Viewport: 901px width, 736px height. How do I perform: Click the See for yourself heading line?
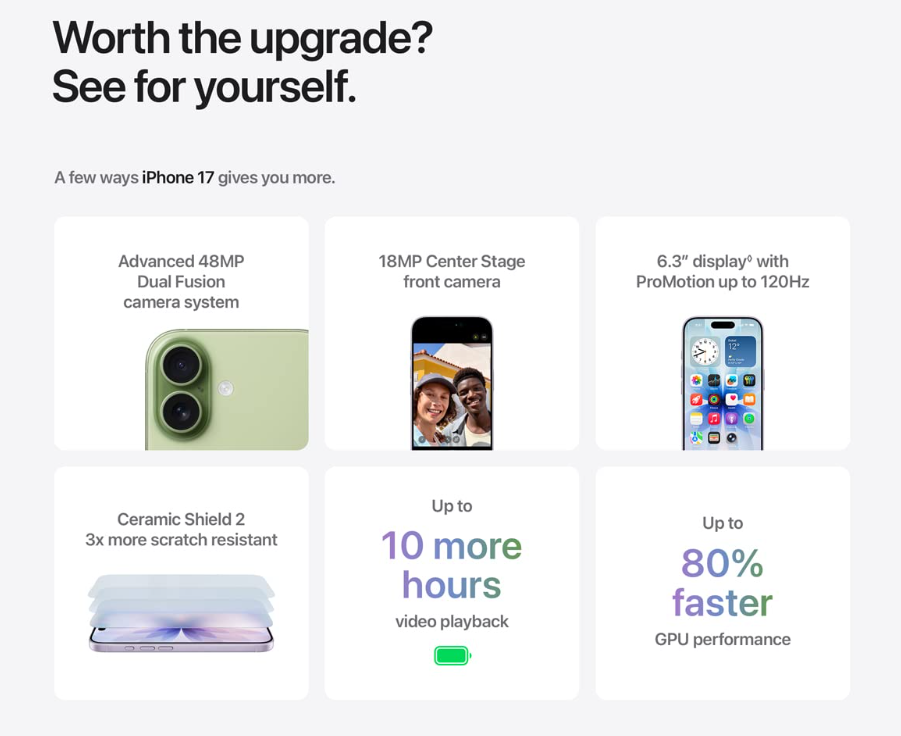coord(204,86)
